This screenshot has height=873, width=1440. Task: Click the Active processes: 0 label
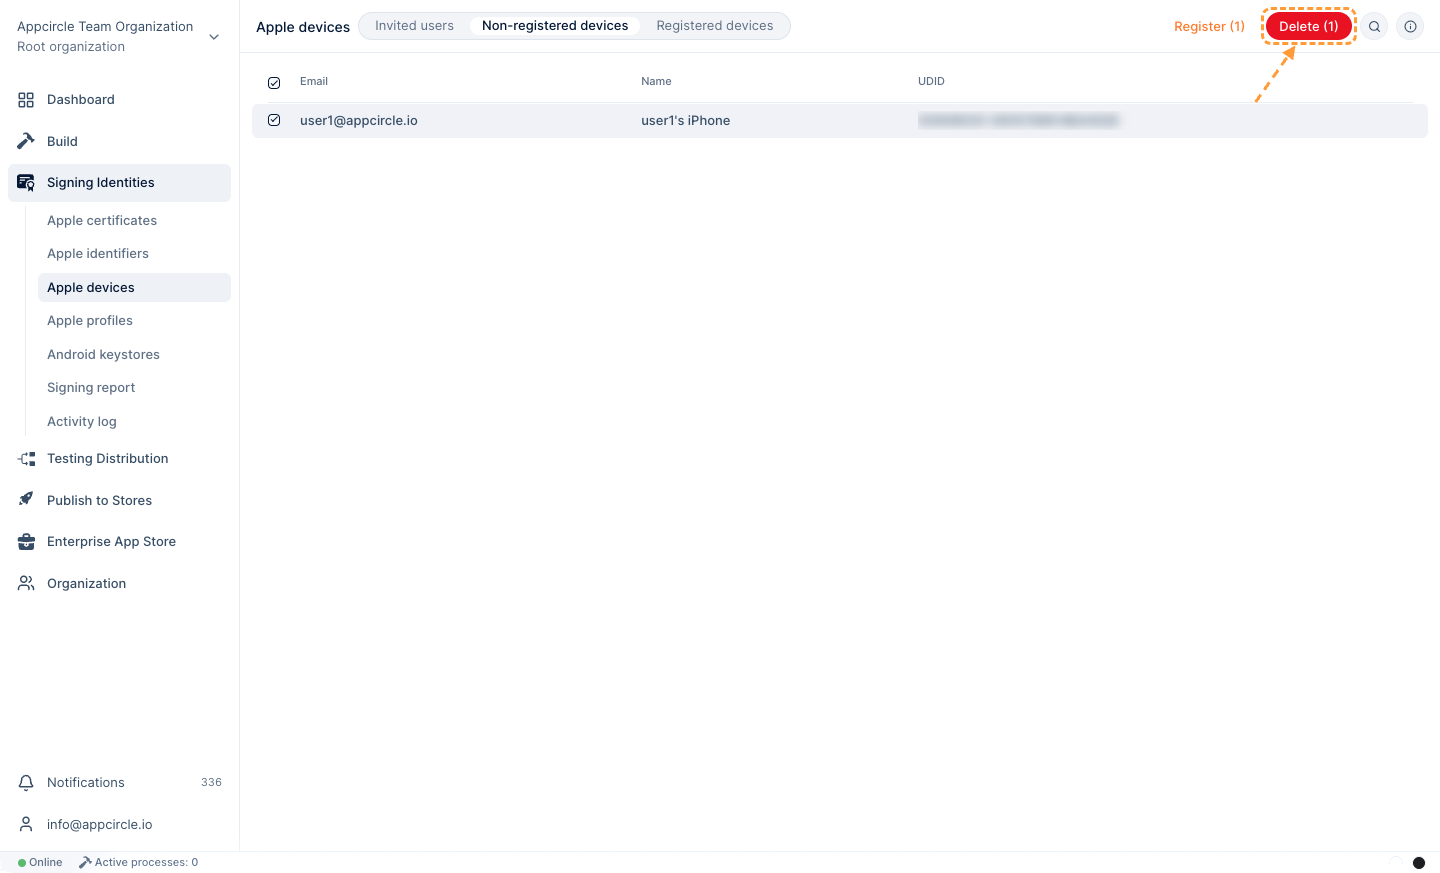click(146, 863)
